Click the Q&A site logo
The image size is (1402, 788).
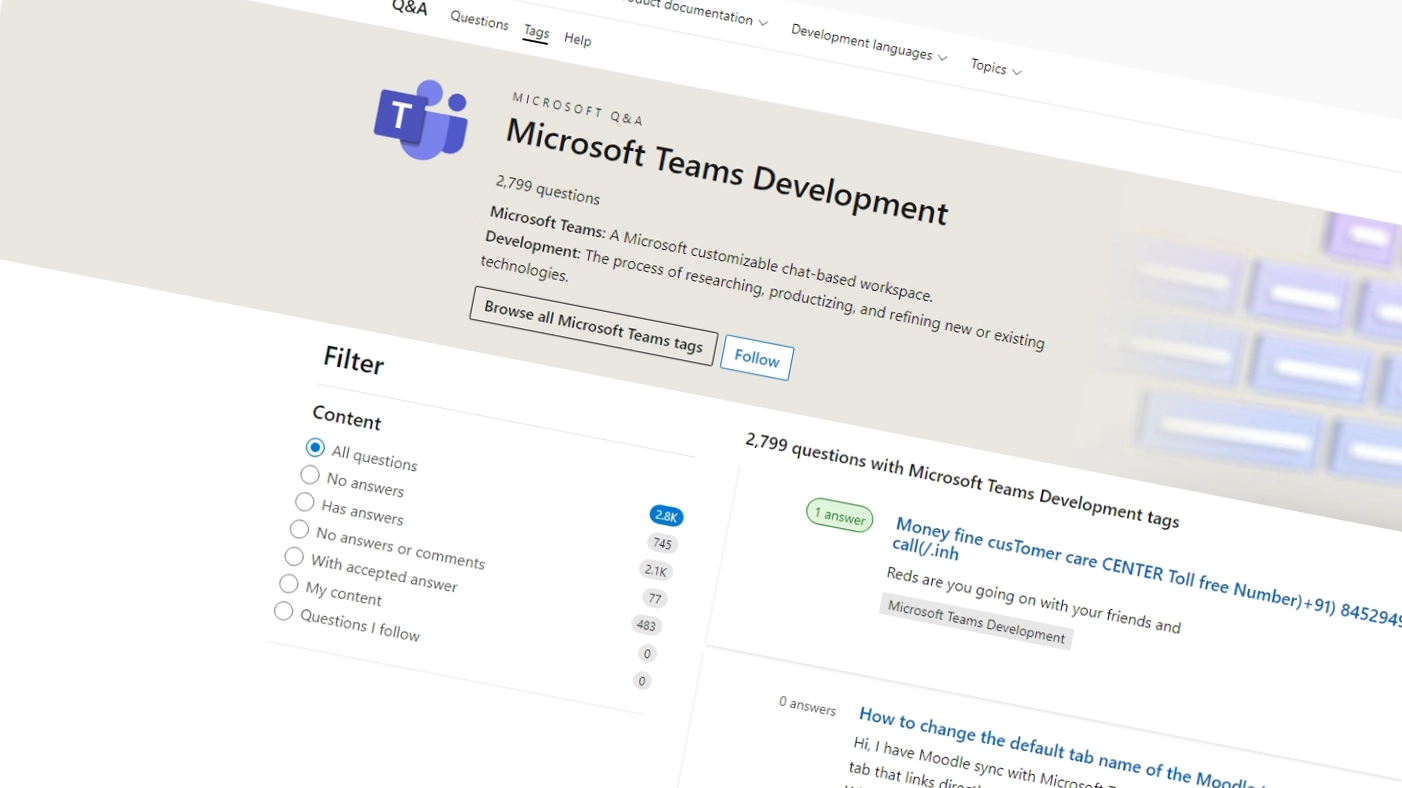410,9
